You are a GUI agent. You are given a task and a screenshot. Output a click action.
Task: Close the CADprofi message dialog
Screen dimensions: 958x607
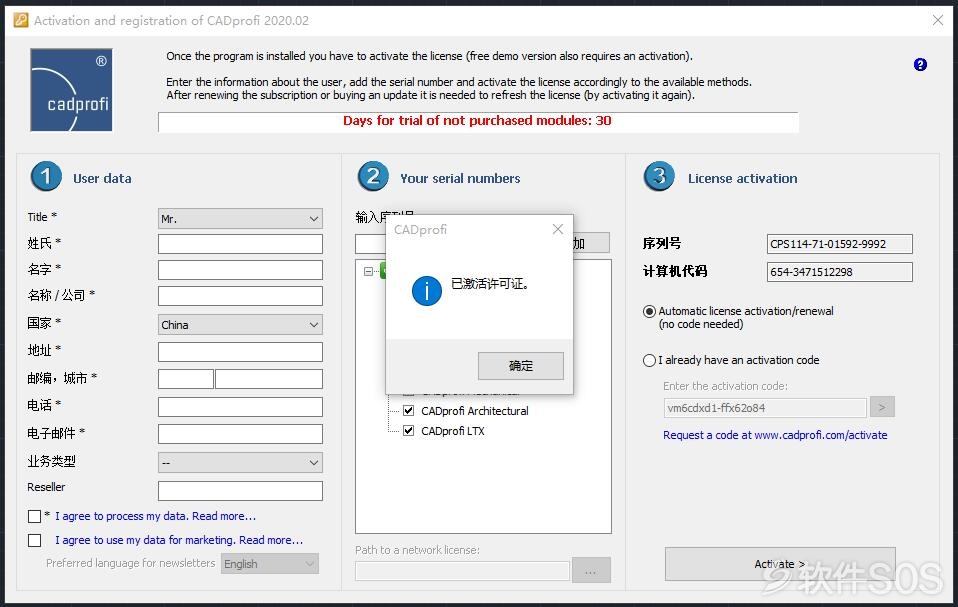click(x=557, y=229)
